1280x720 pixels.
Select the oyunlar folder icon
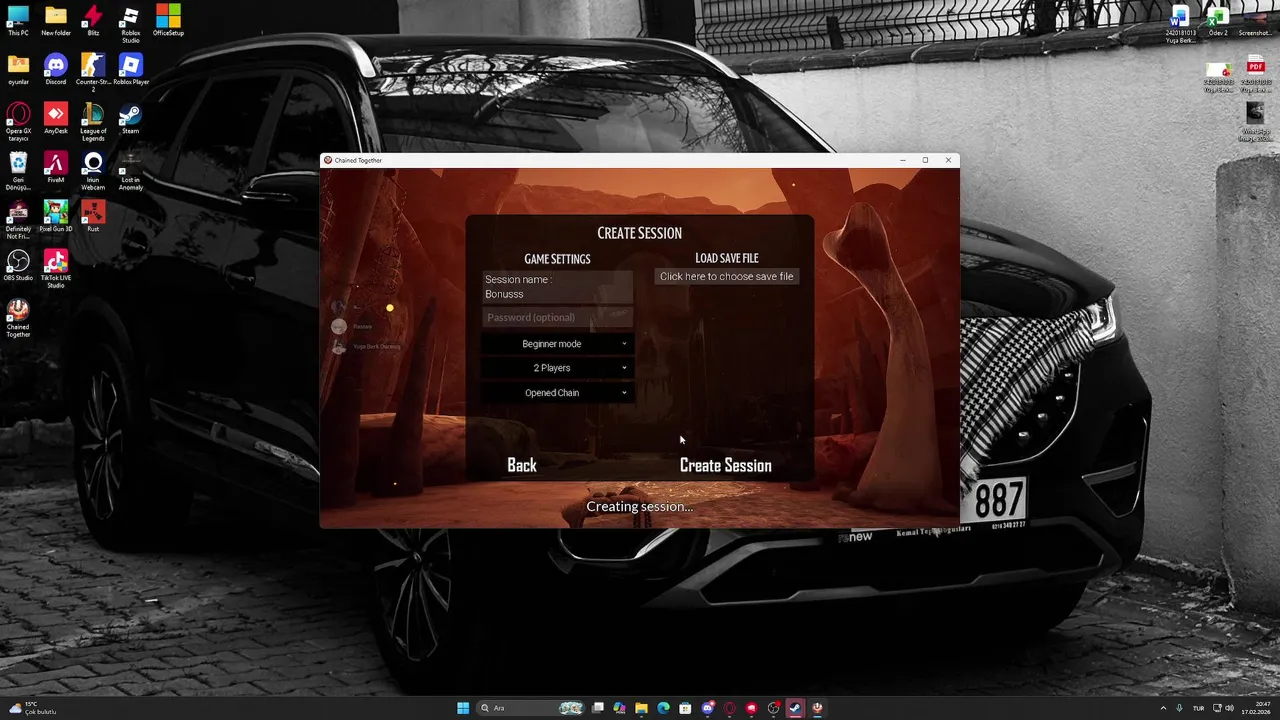pos(18,69)
